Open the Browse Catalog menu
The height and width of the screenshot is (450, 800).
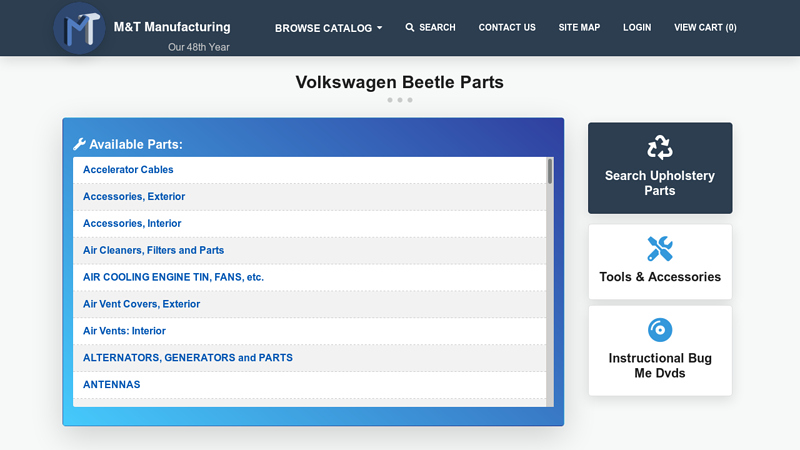(x=329, y=28)
